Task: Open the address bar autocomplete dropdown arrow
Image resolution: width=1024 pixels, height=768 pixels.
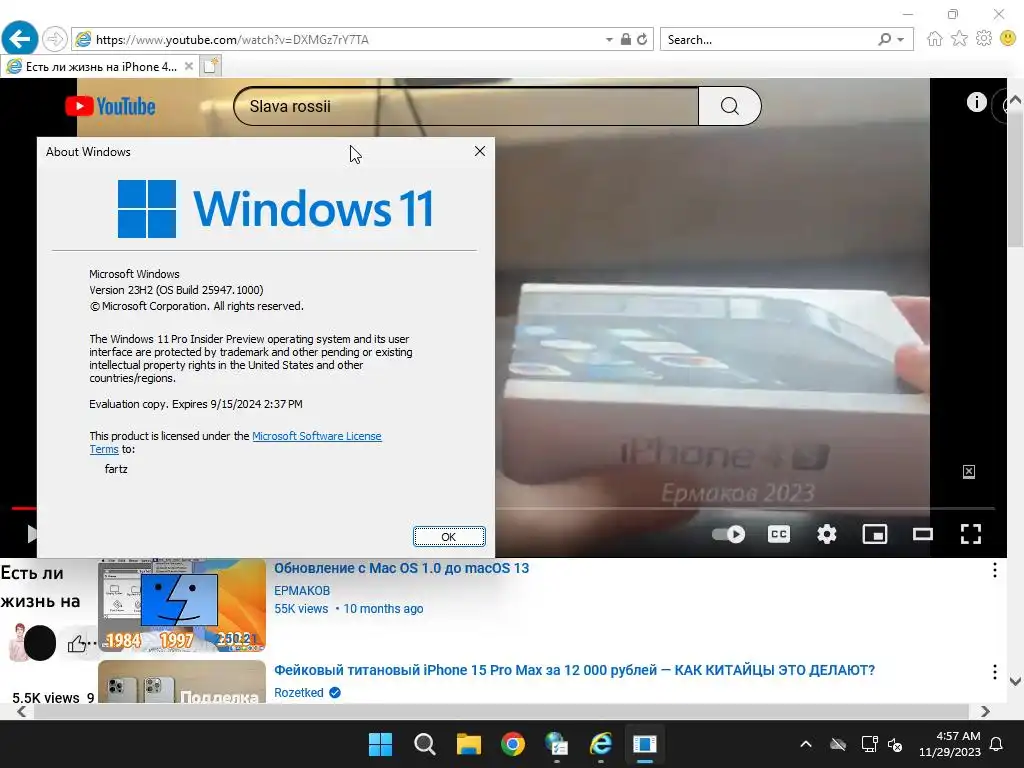Action: point(609,40)
